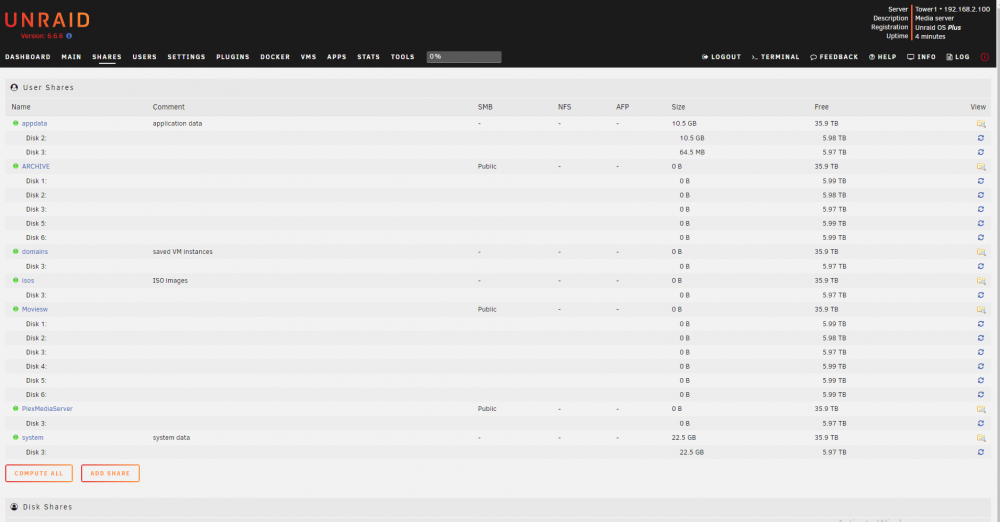Open the appdata share link

(34, 124)
